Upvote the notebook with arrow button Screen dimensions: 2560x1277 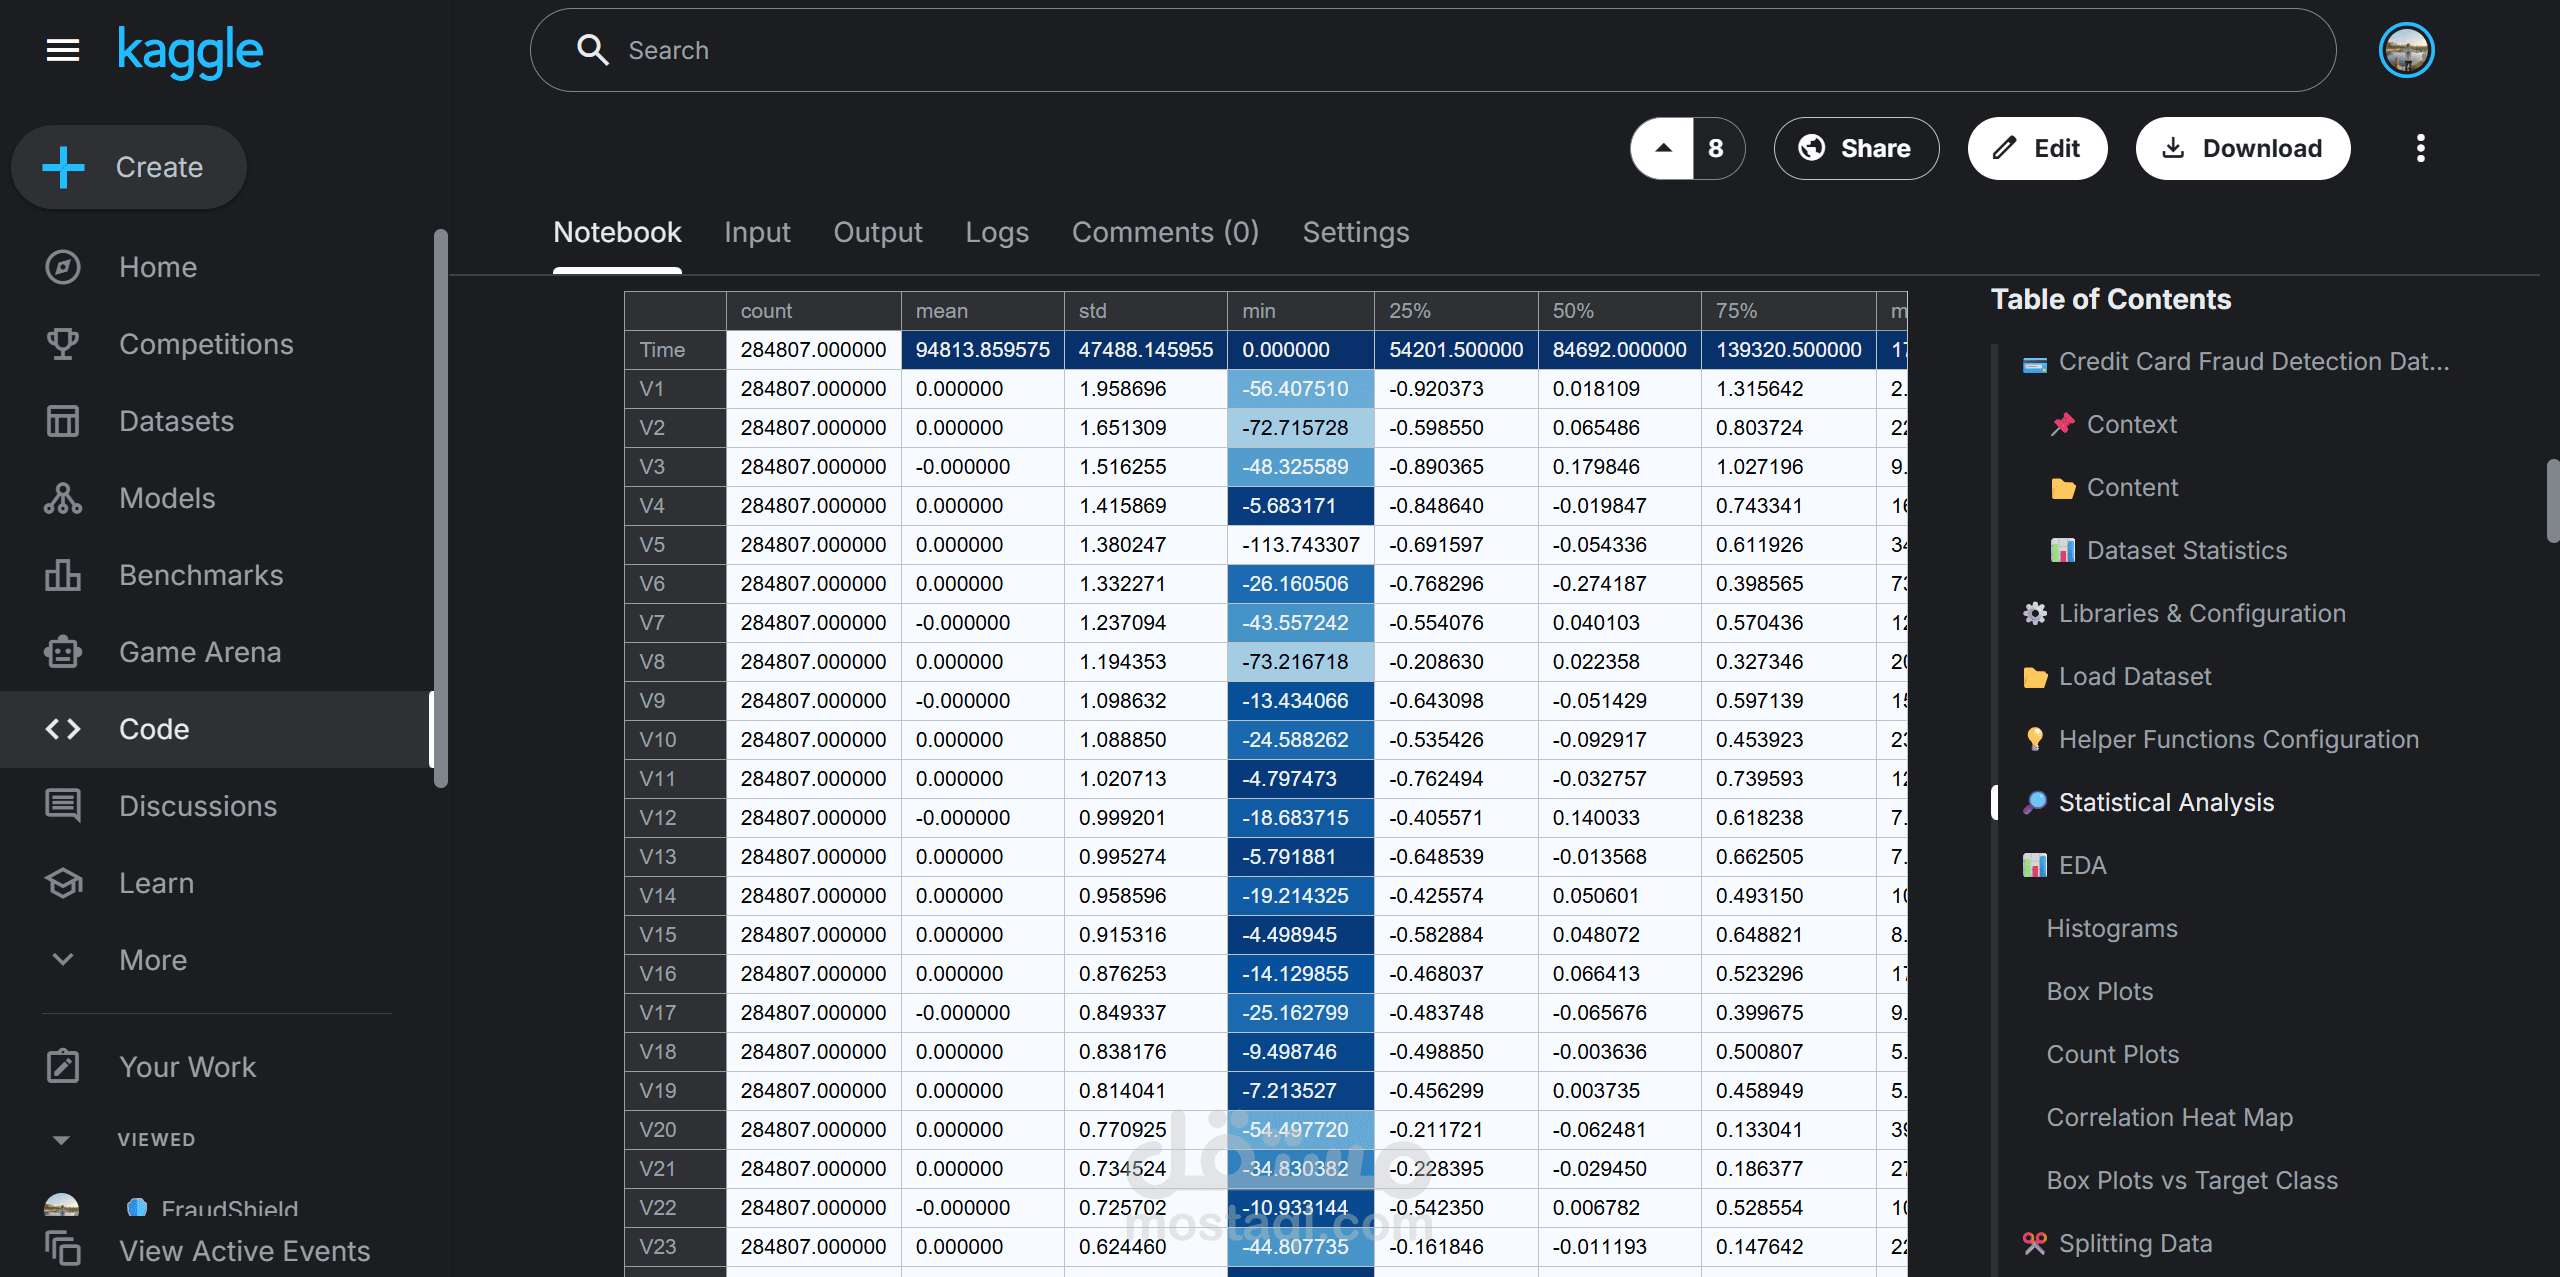coord(1663,148)
